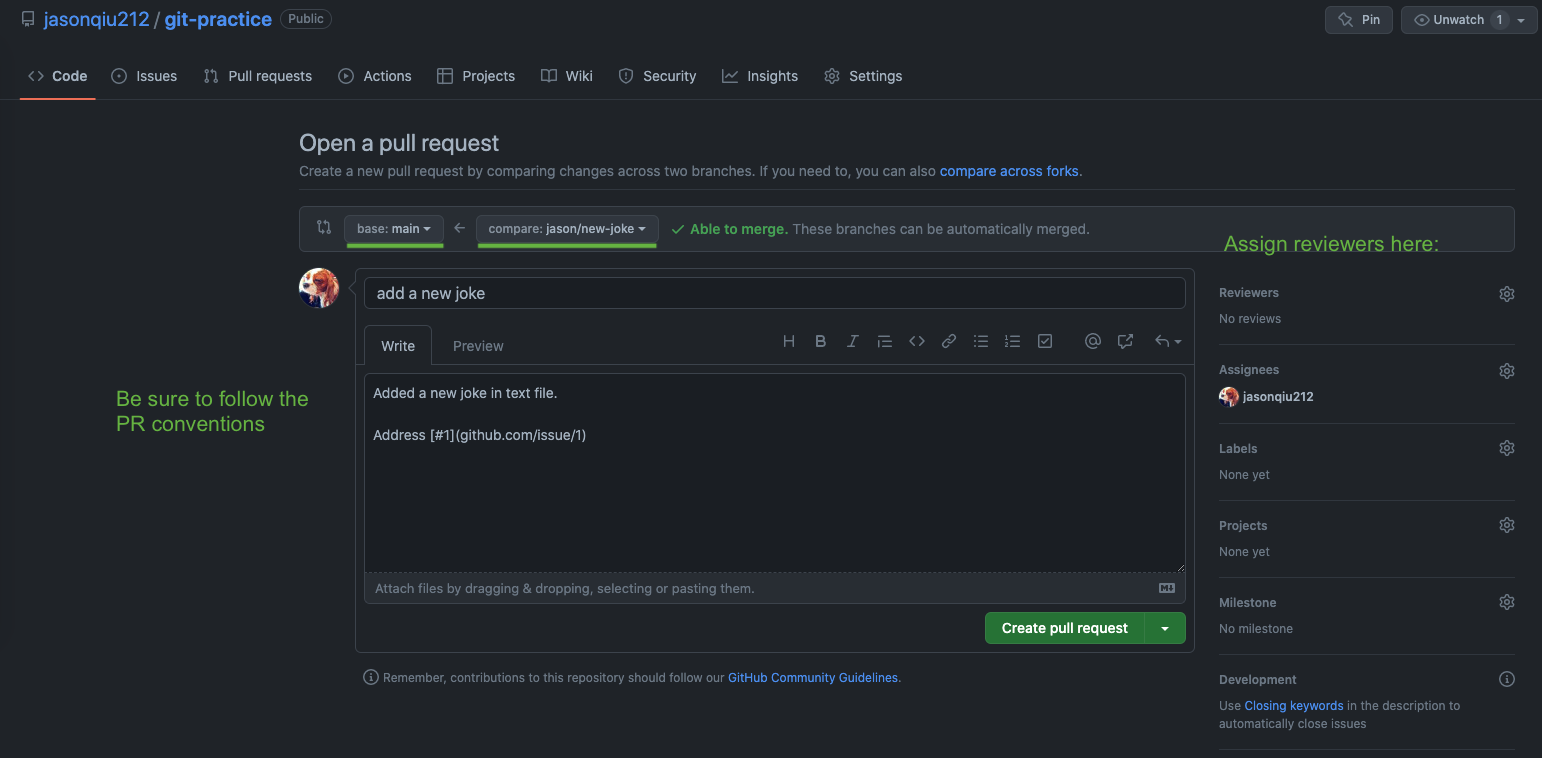Reference an issue with the cross-reference icon
Image resolution: width=1542 pixels, height=758 pixels.
click(1125, 341)
